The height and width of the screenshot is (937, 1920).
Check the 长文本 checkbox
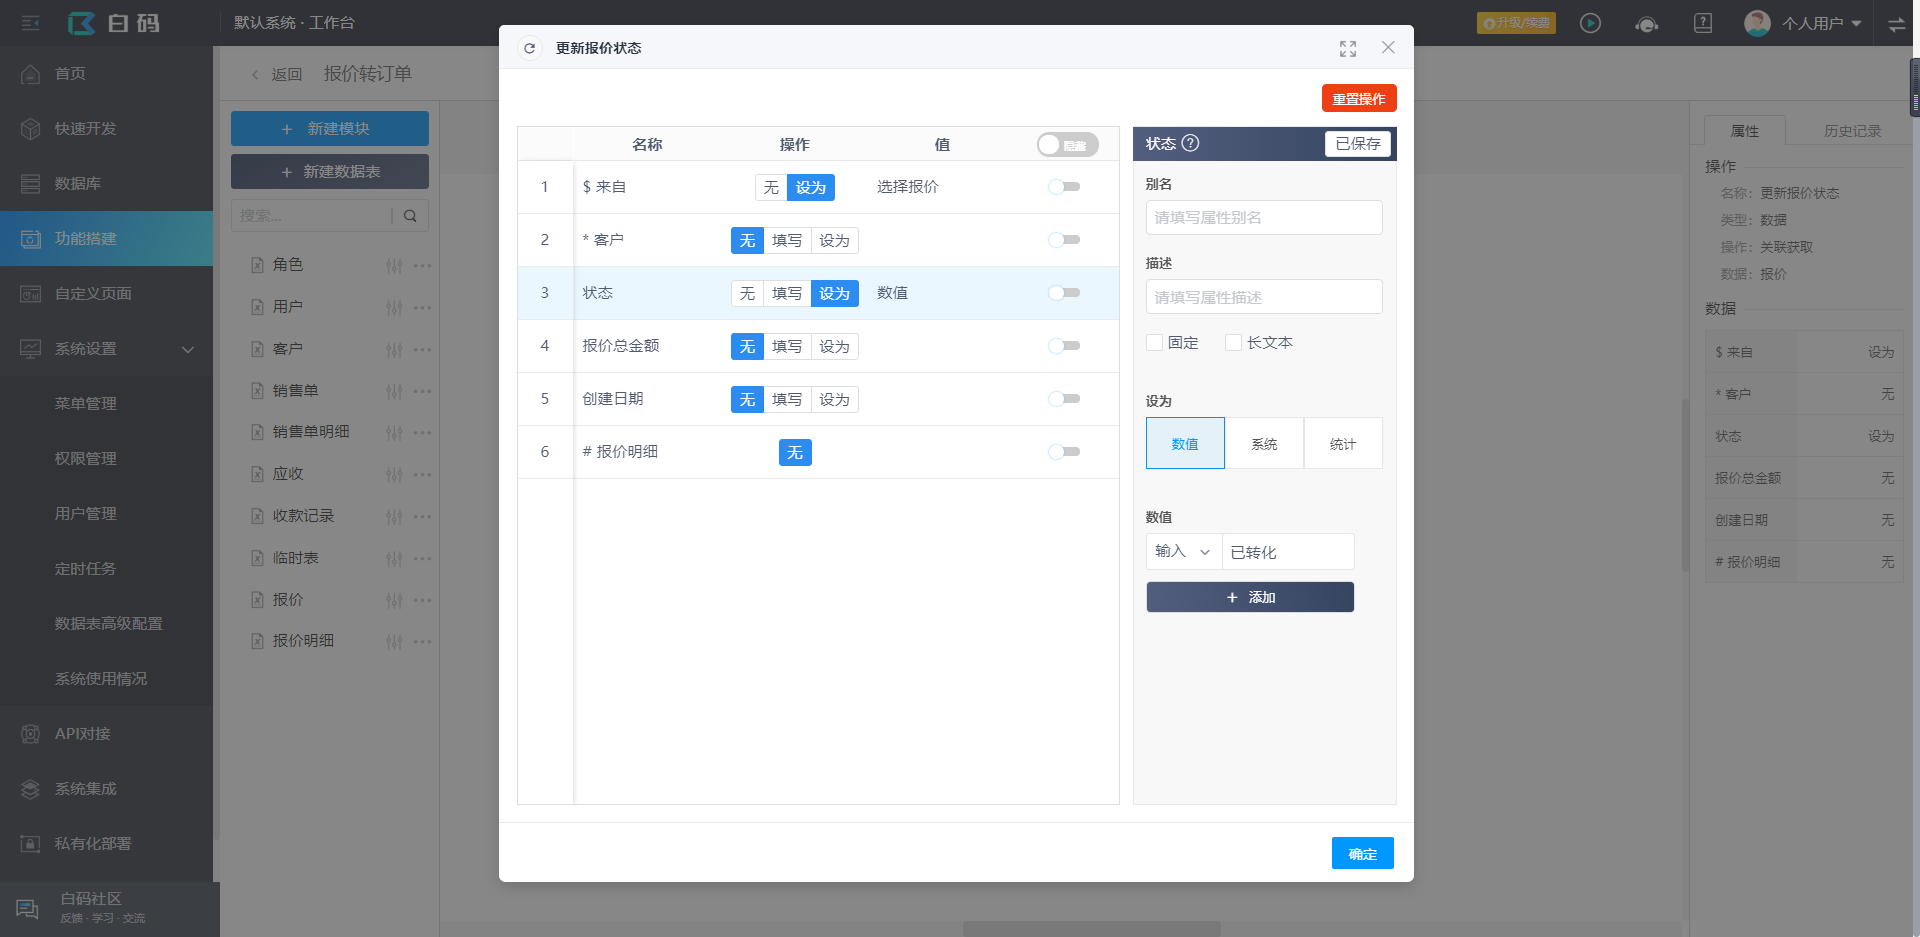(x=1233, y=343)
